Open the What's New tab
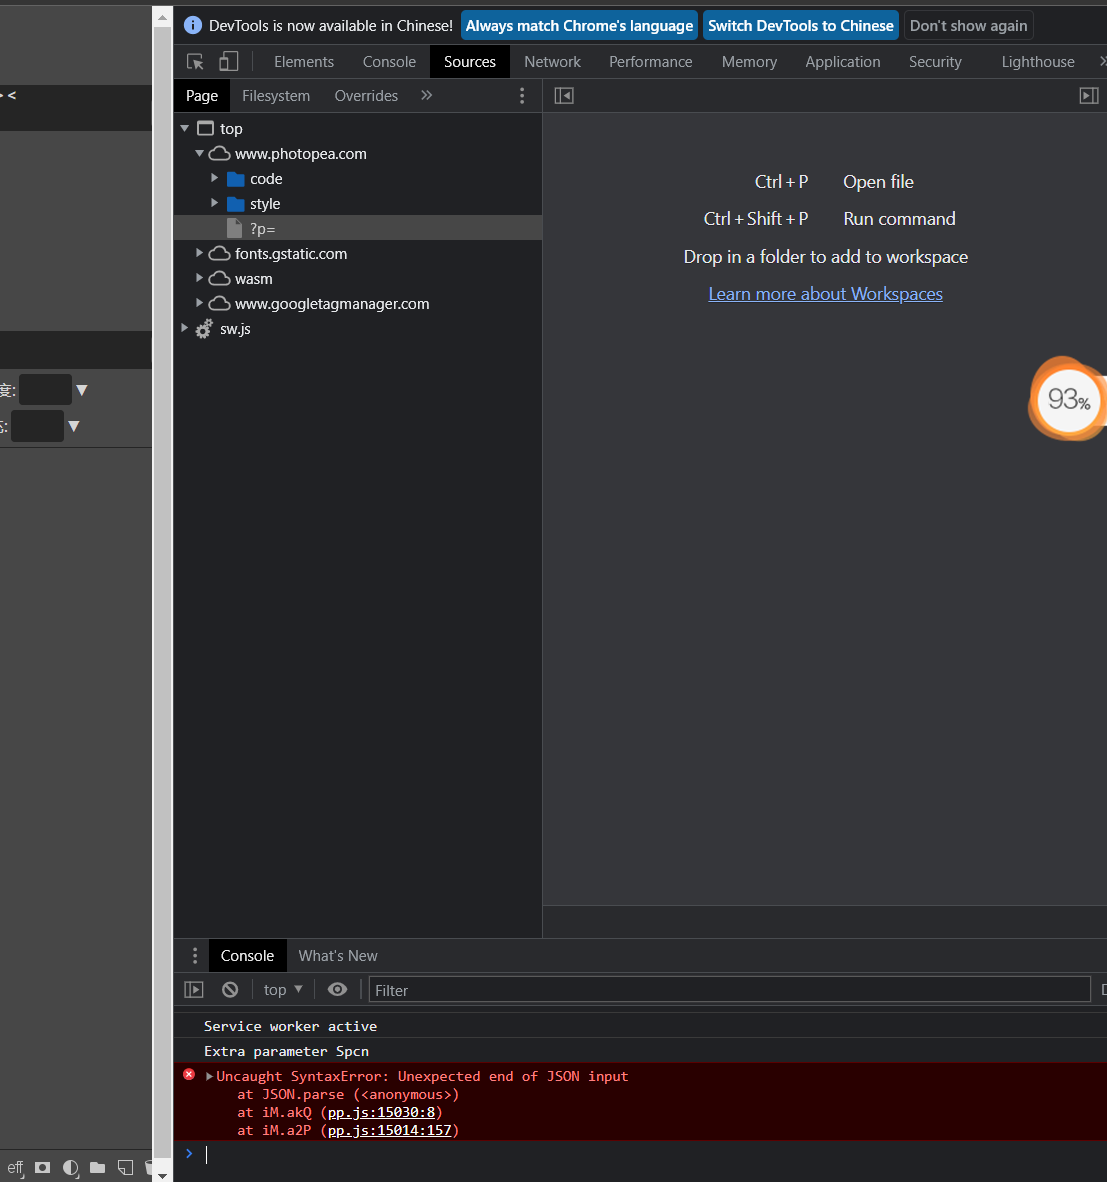 coord(337,955)
